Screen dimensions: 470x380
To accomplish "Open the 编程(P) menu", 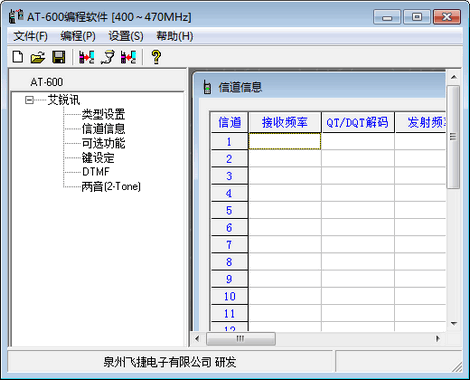I will click(x=78, y=36).
